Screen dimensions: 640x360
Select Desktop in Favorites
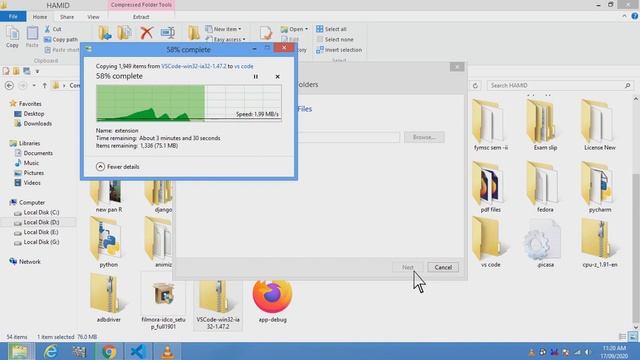point(29,113)
